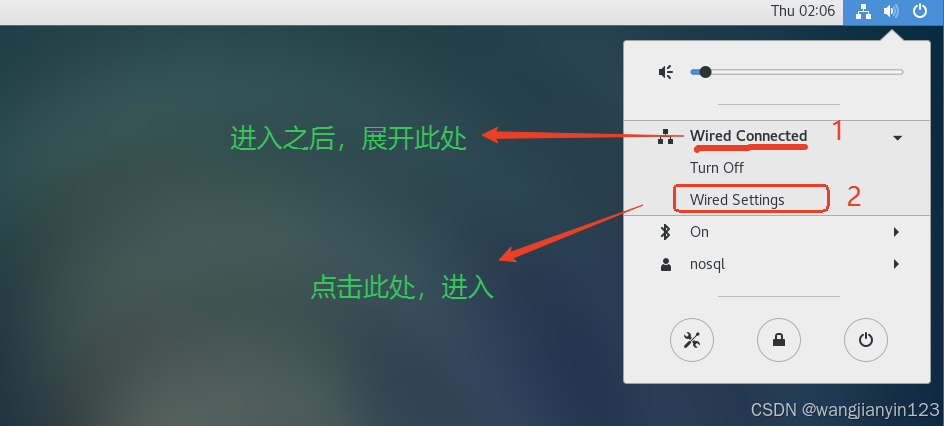This screenshot has height=426, width=944.
Task: Click the Bluetooth icon in the menu
Action: 665,232
